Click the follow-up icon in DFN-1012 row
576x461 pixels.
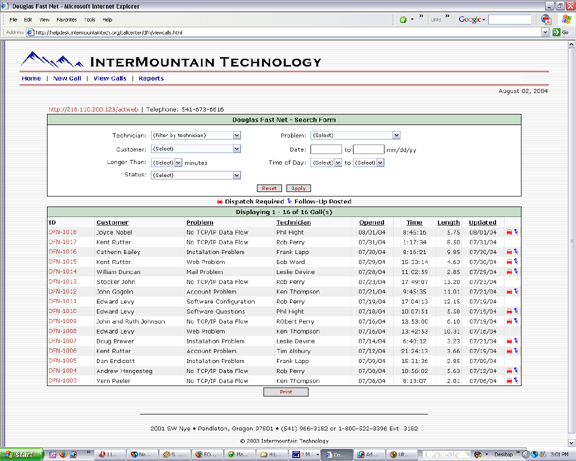click(516, 291)
